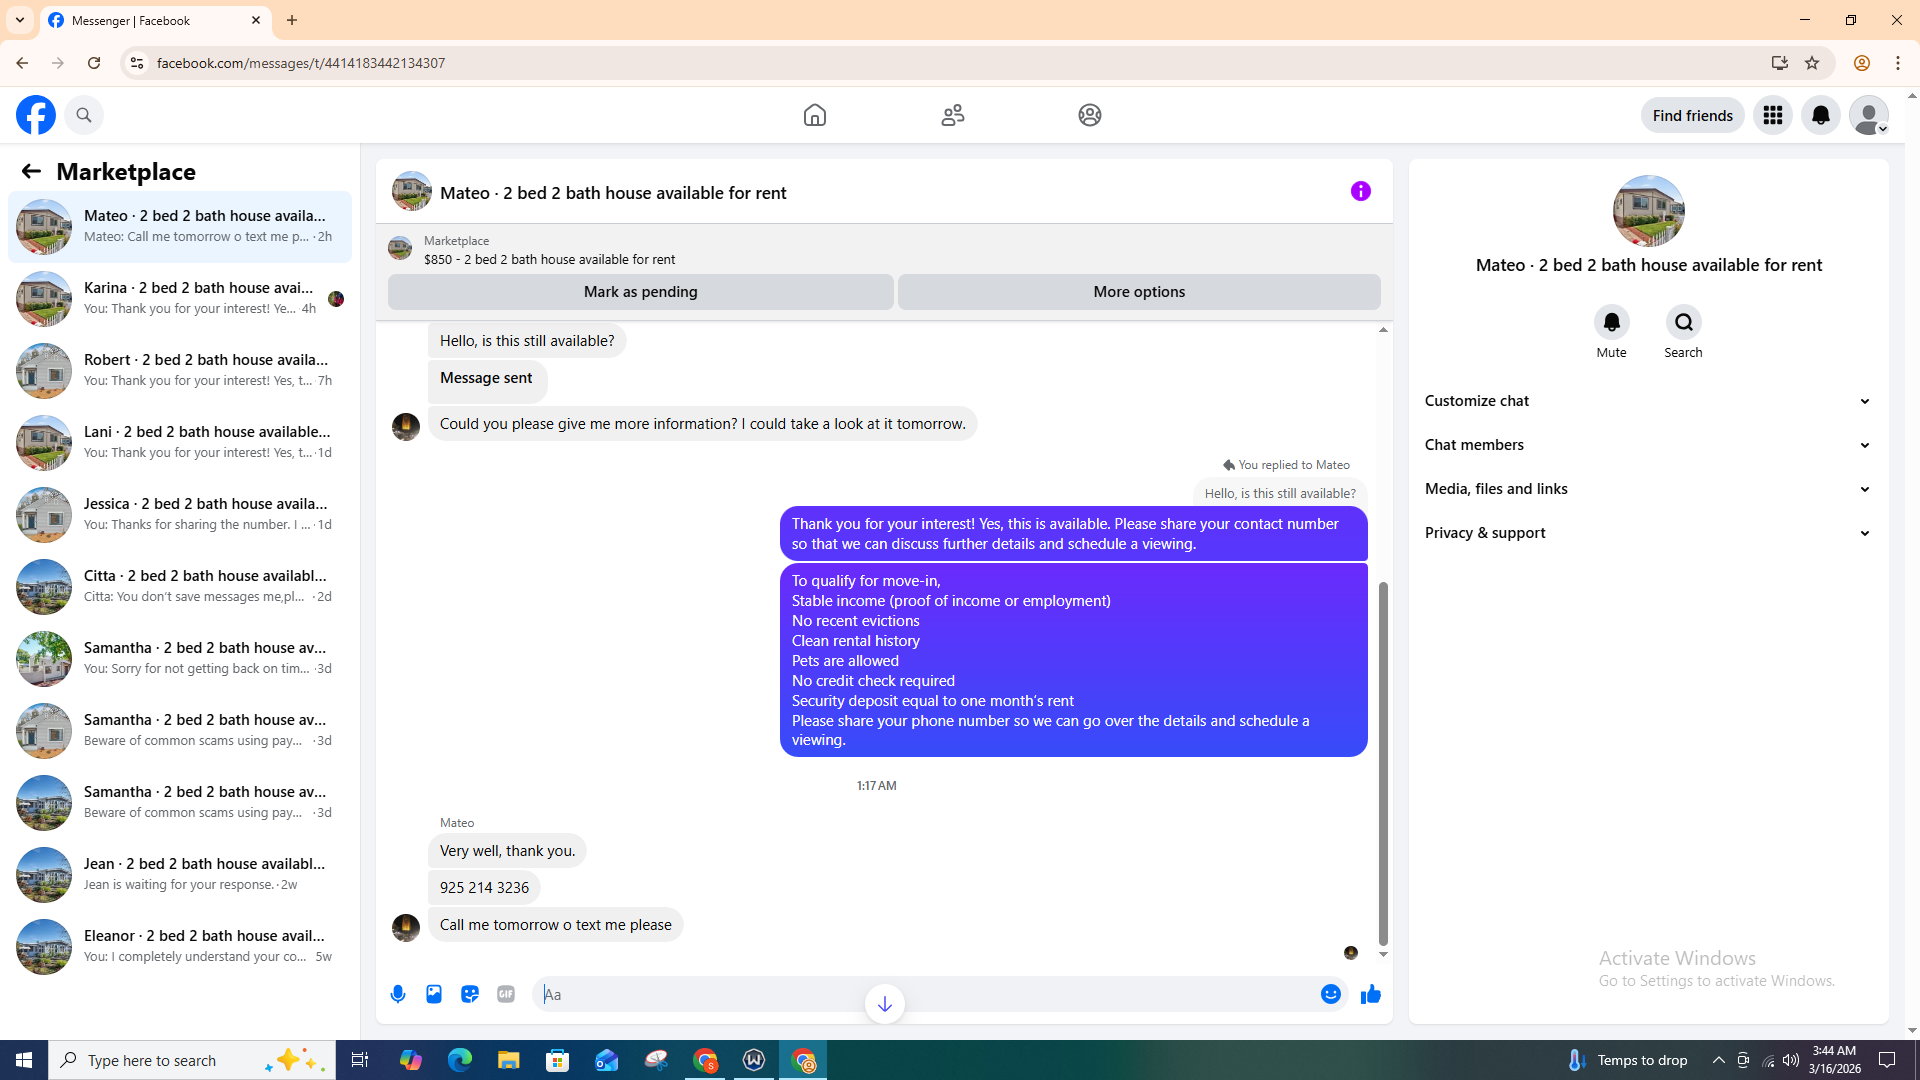Screen dimensions: 1920x1080
Task: Send a thumbs-up like
Action: click(x=1370, y=994)
